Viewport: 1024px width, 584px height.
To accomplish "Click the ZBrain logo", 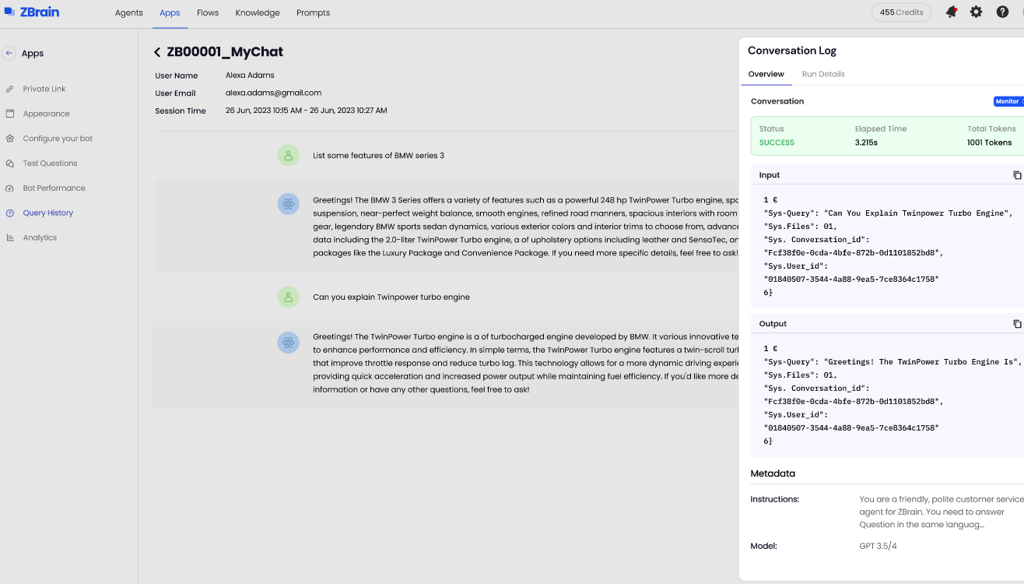I will tap(31, 13).
